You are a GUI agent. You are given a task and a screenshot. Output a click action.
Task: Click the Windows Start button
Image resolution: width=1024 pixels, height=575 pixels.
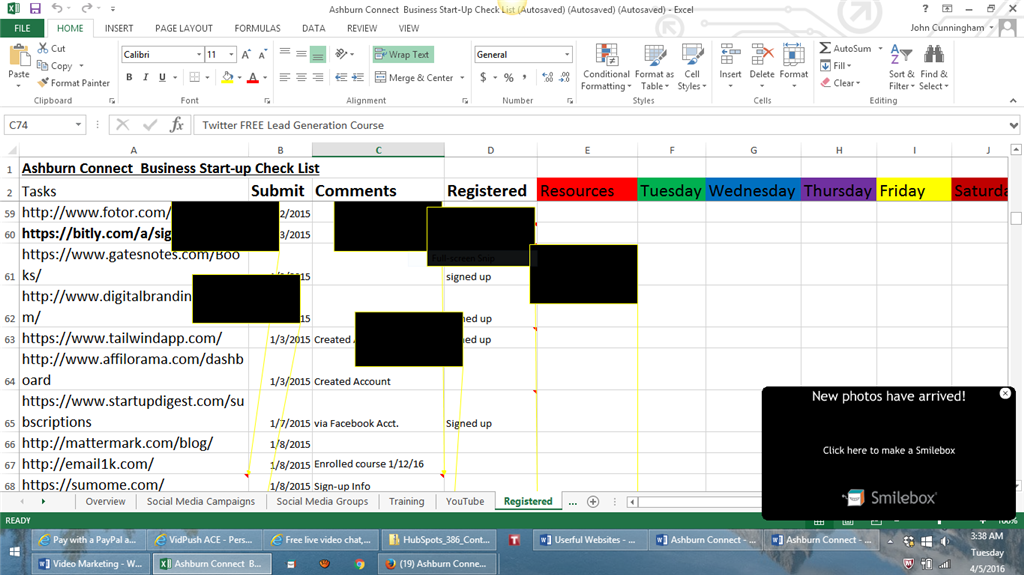(x=14, y=551)
